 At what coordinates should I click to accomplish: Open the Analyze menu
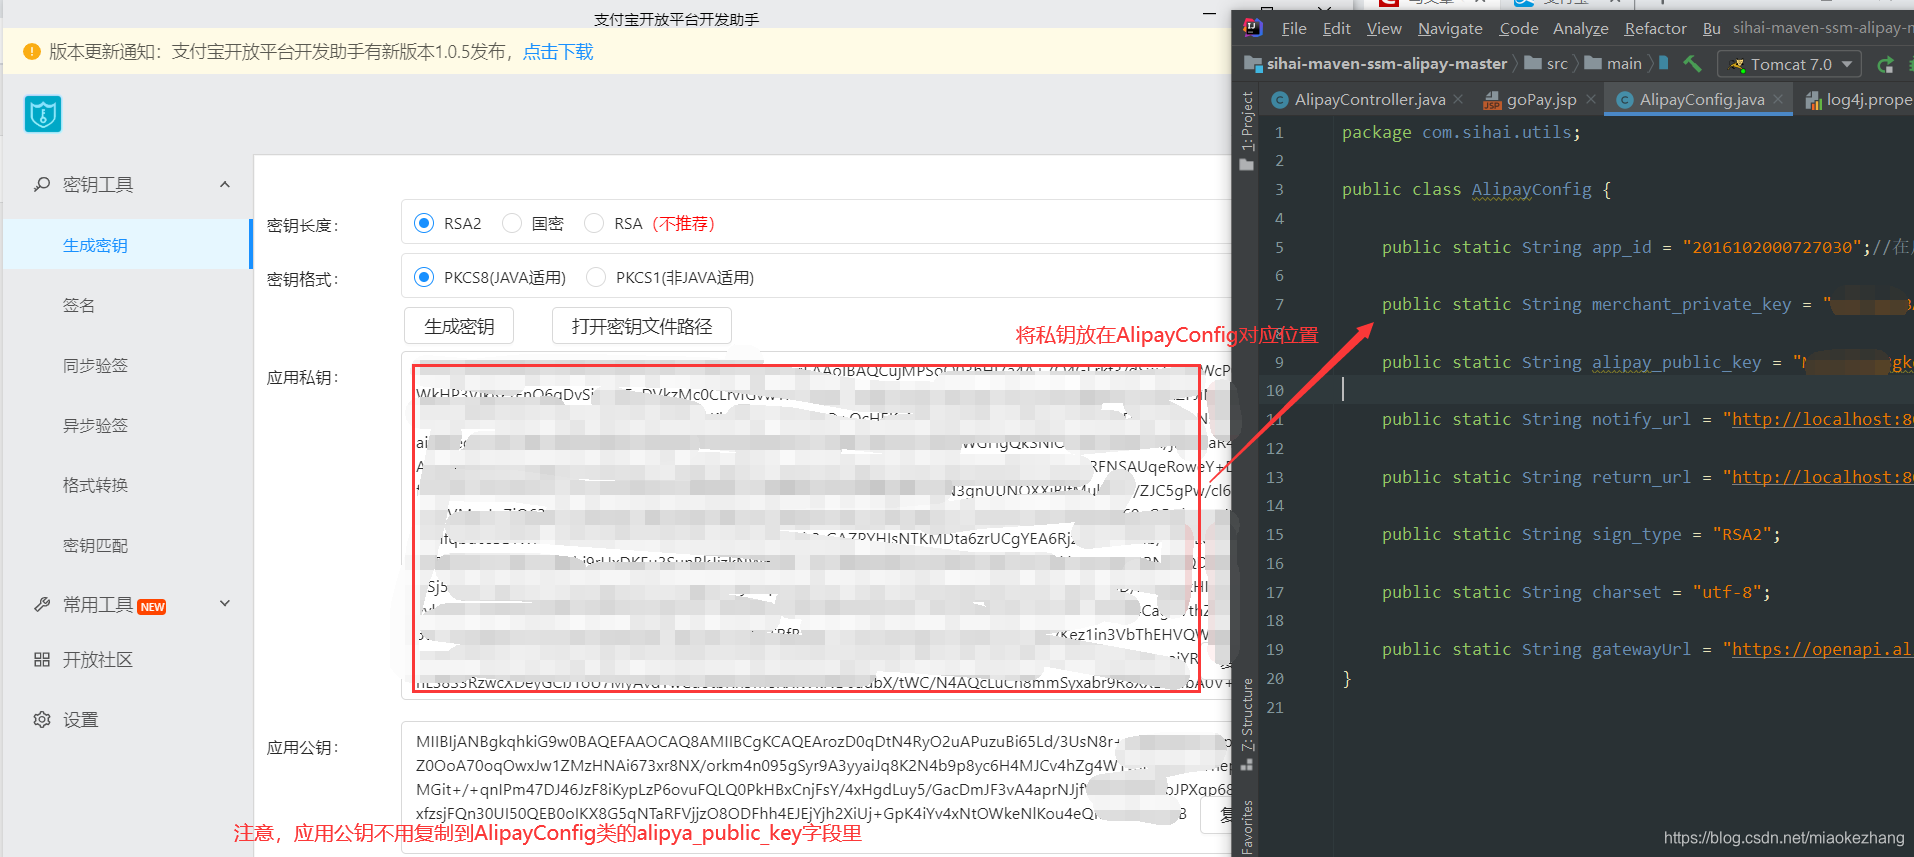[x=1580, y=28]
